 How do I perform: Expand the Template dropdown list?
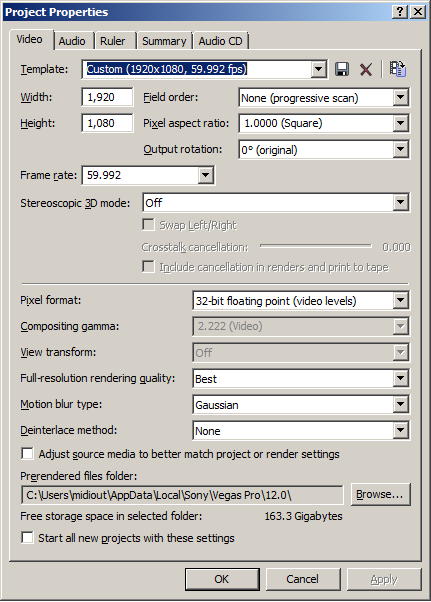pos(319,69)
